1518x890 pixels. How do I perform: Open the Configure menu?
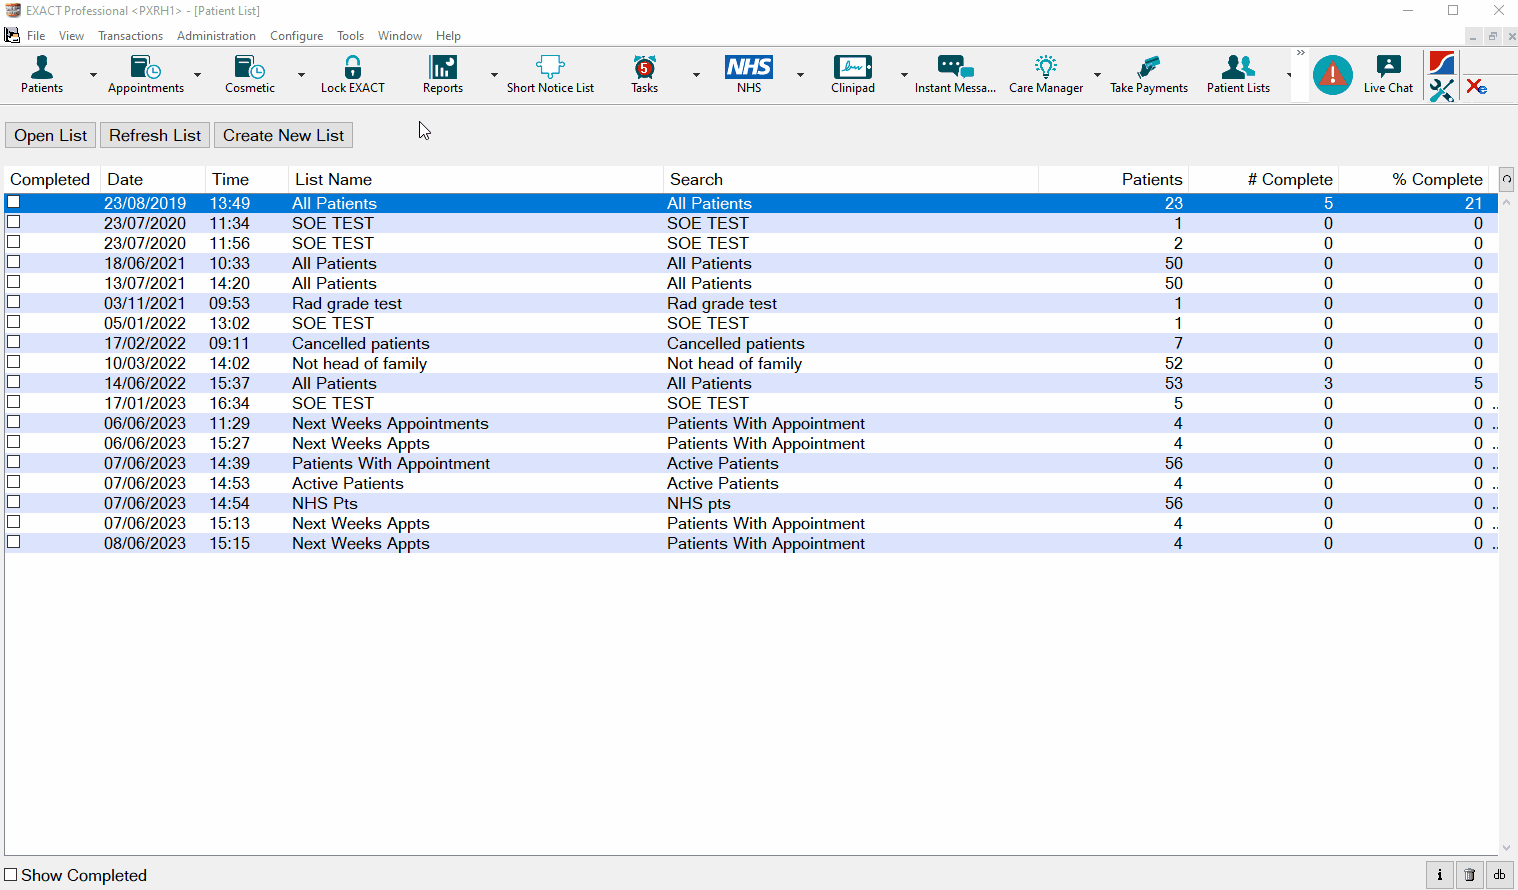pos(296,35)
